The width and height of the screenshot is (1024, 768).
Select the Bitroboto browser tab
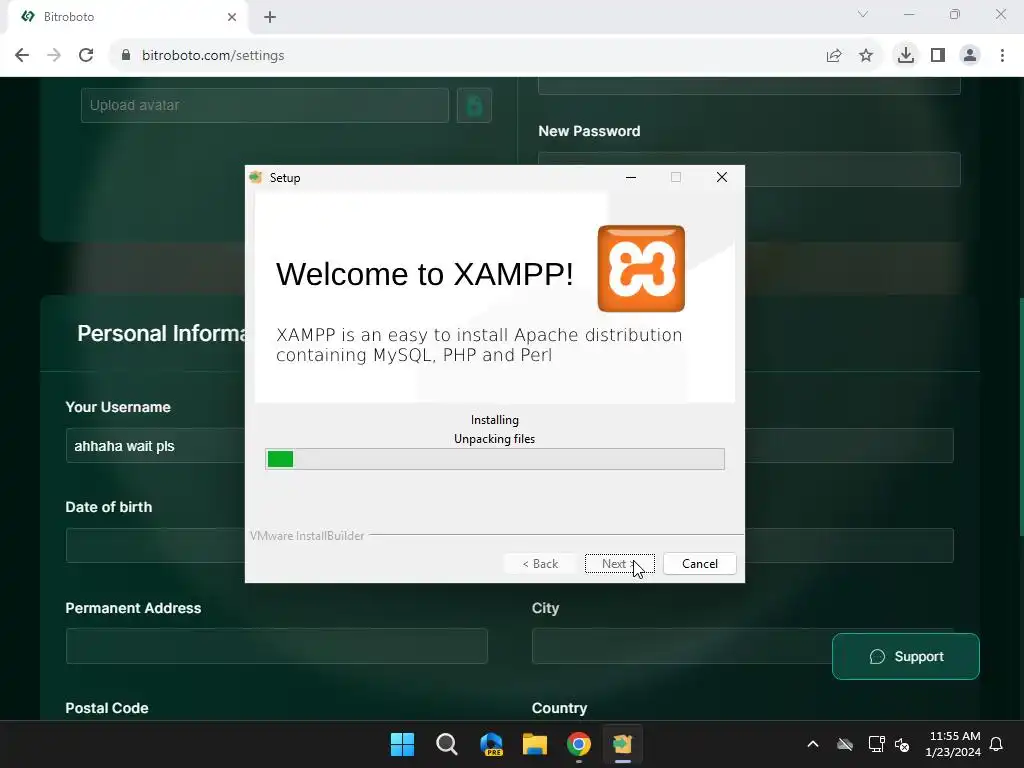[x=127, y=17]
